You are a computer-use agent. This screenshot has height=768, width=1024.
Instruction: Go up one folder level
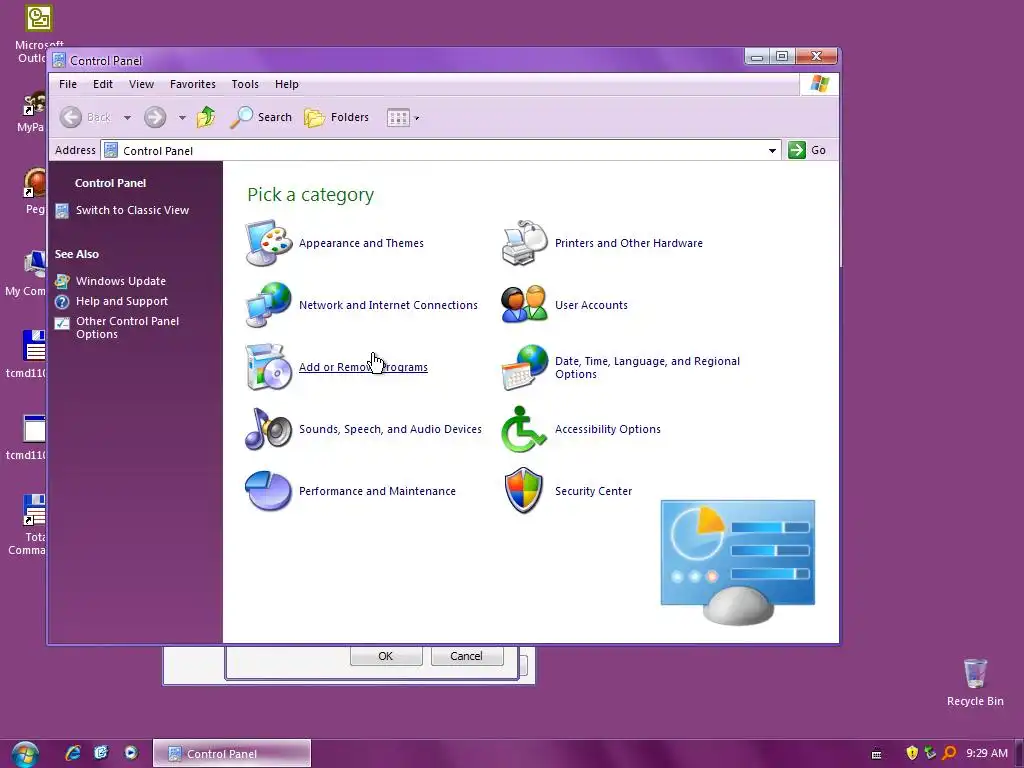tap(206, 118)
